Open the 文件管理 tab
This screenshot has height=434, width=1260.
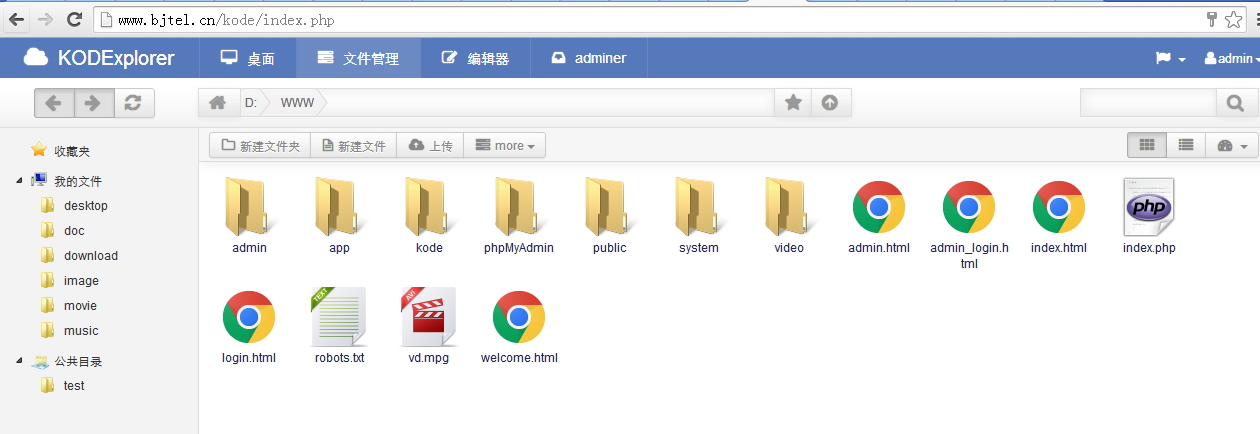click(358, 58)
